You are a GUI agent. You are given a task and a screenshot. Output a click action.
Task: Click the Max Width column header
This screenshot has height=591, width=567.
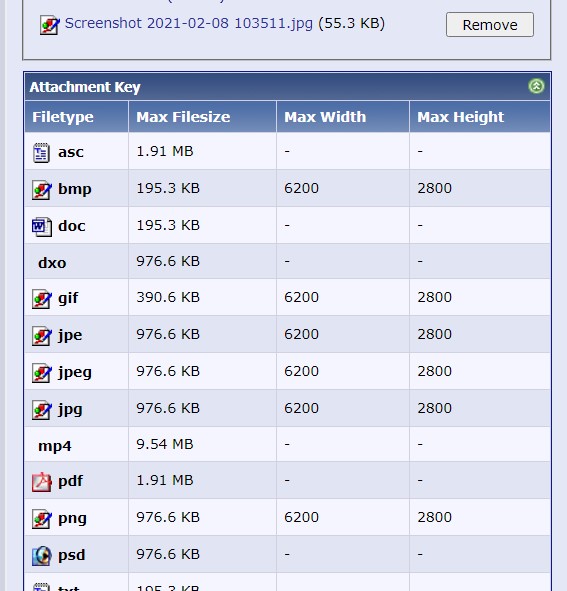click(x=325, y=117)
